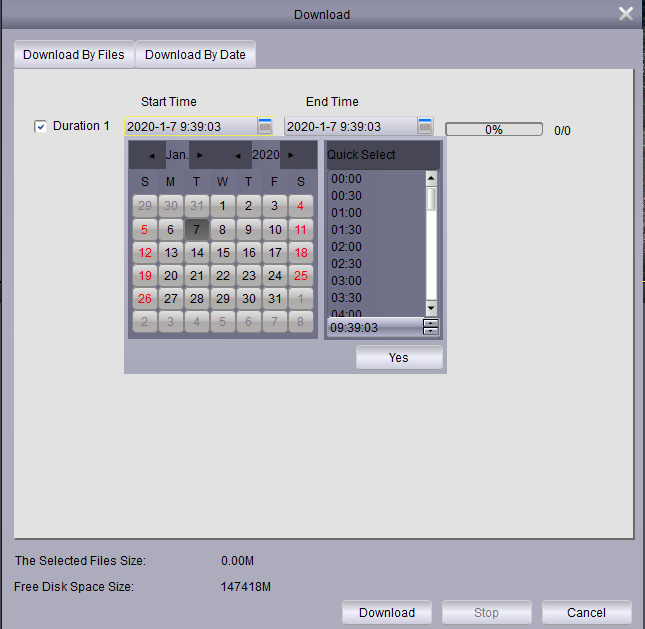The height and width of the screenshot is (629, 645).
Task: Click the Quick Select scrollbar up arrow
Action: click(431, 179)
